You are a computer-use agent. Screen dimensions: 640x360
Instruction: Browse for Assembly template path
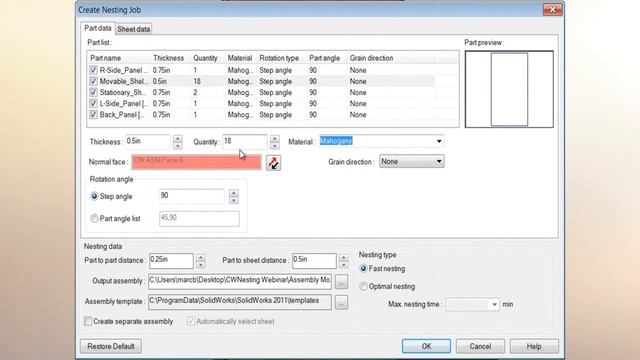[341, 302]
